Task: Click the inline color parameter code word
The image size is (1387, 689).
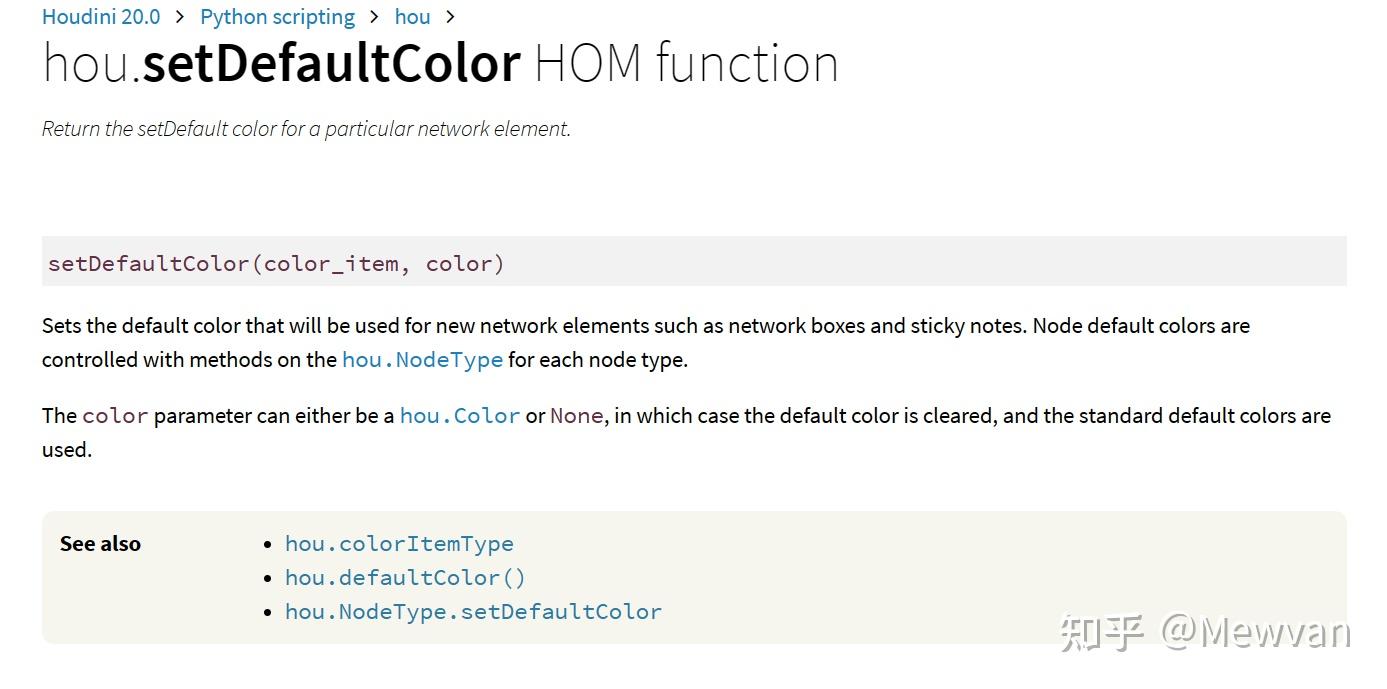Action: [115, 416]
